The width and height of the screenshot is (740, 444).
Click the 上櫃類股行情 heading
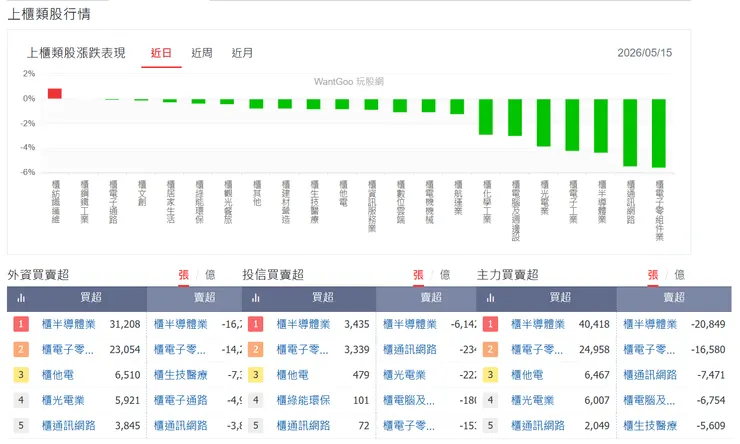pos(49,14)
